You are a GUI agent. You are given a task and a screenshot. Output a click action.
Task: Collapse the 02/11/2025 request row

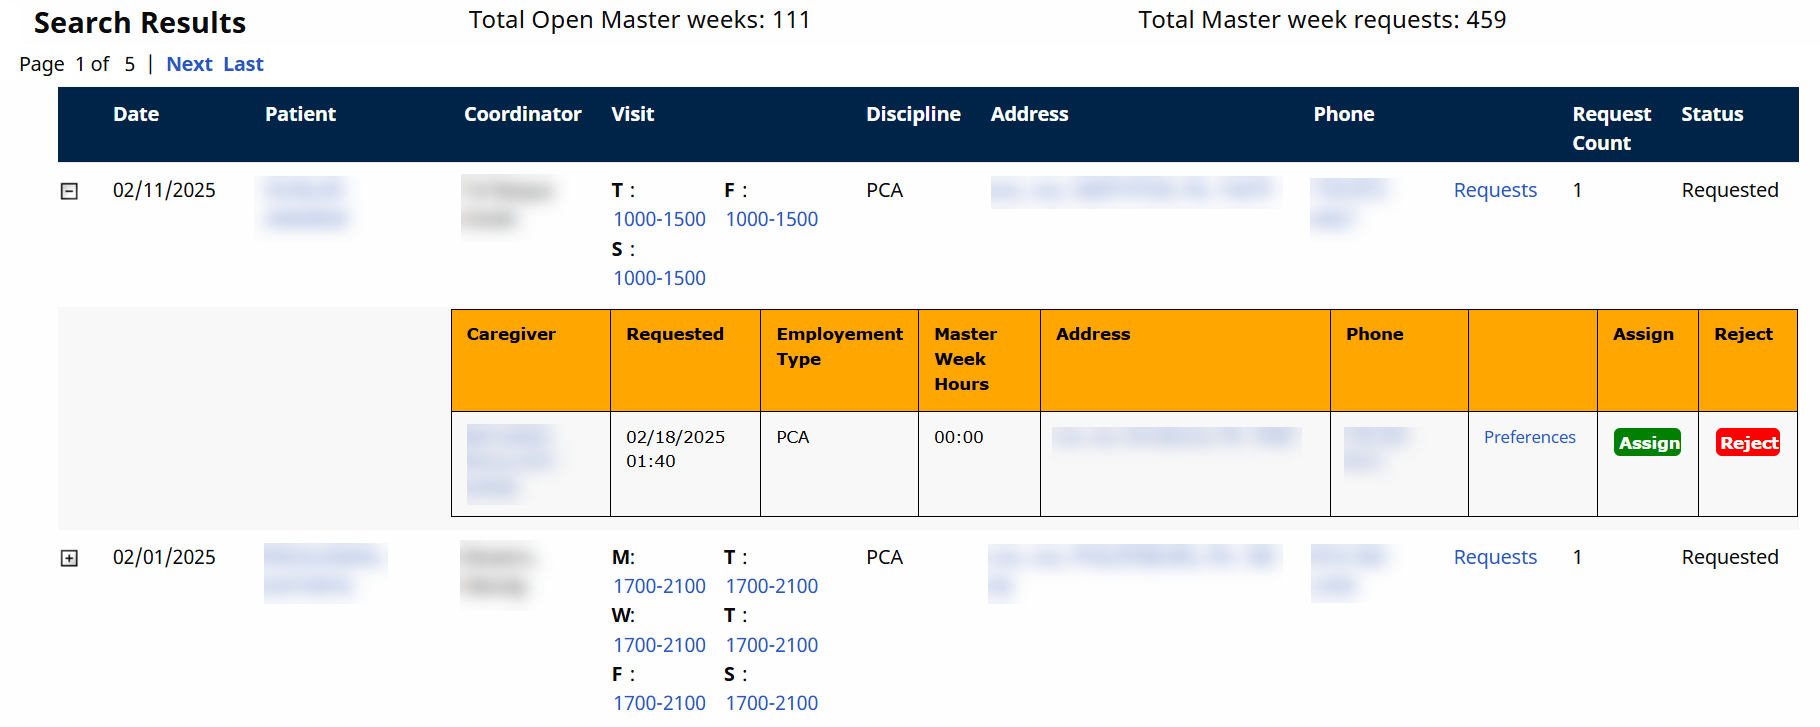tap(69, 191)
